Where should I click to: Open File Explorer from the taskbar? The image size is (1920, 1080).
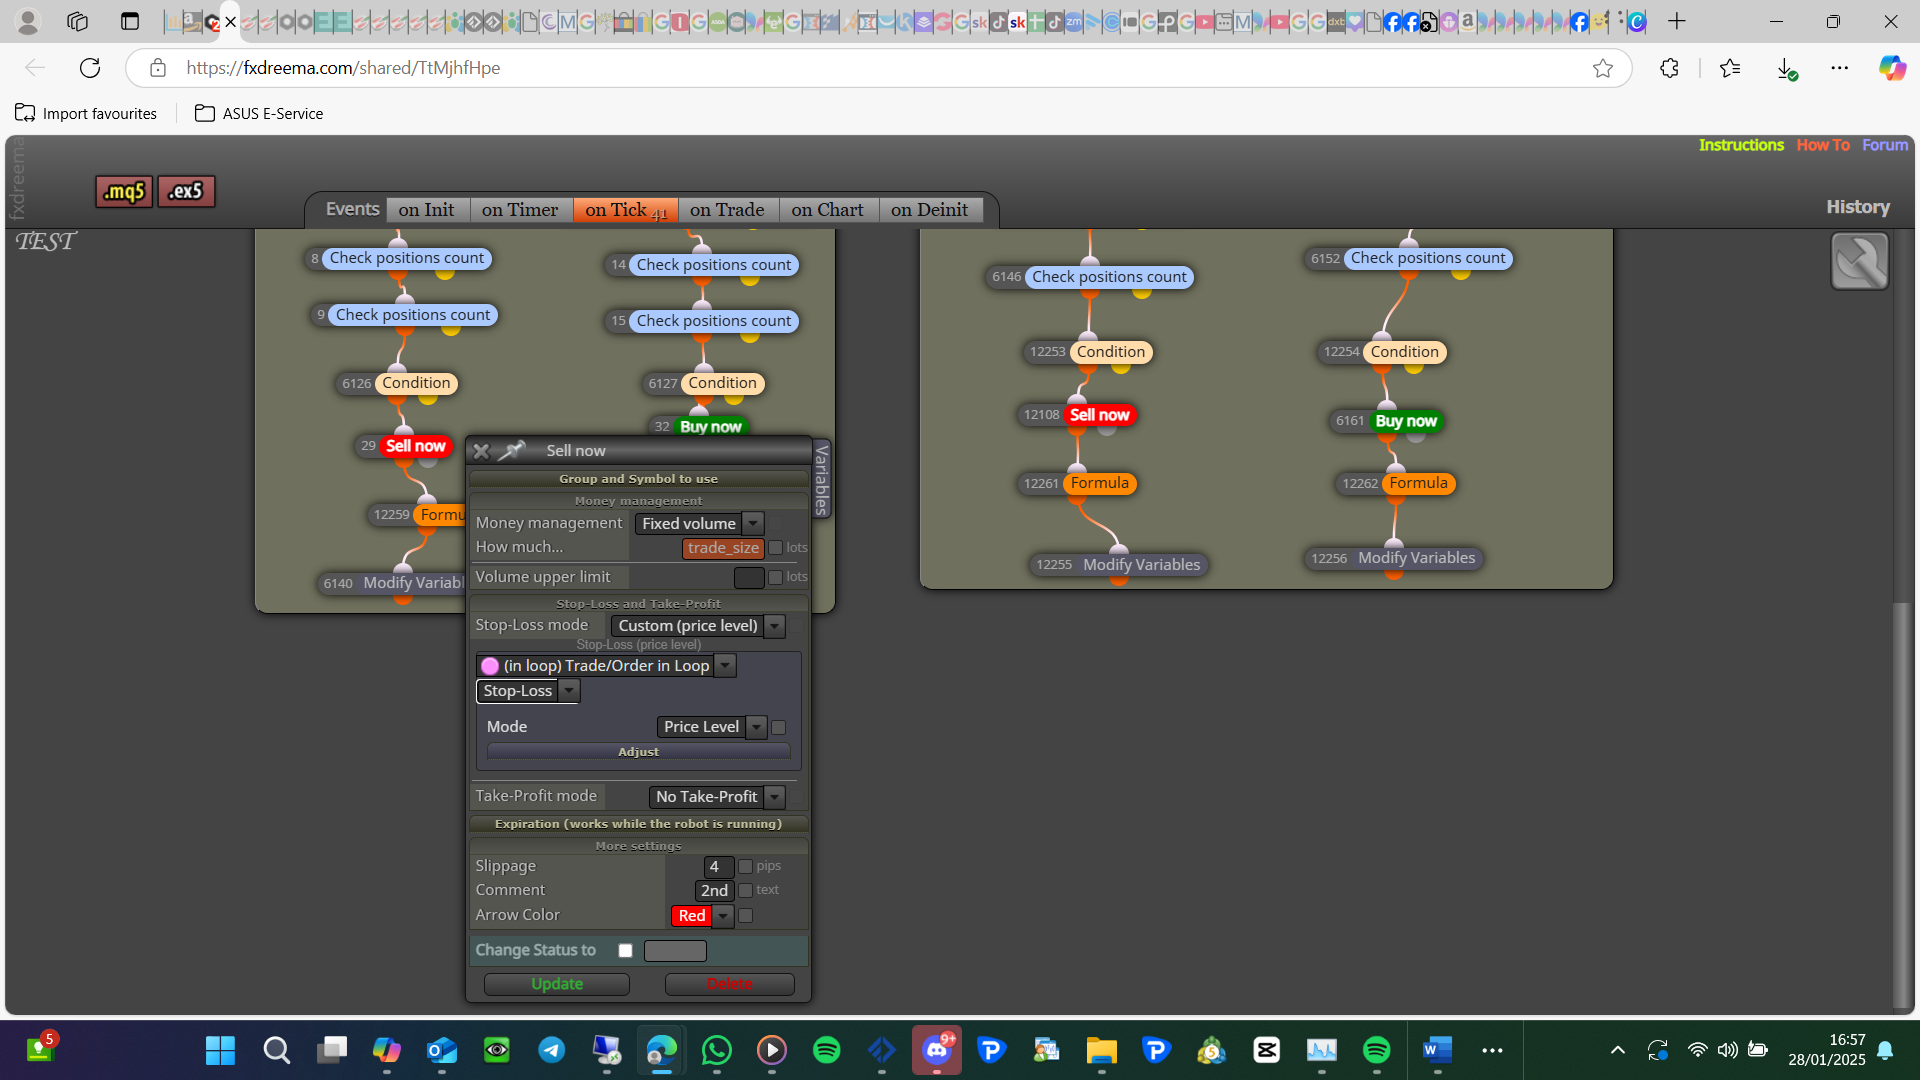[1102, 1050]
